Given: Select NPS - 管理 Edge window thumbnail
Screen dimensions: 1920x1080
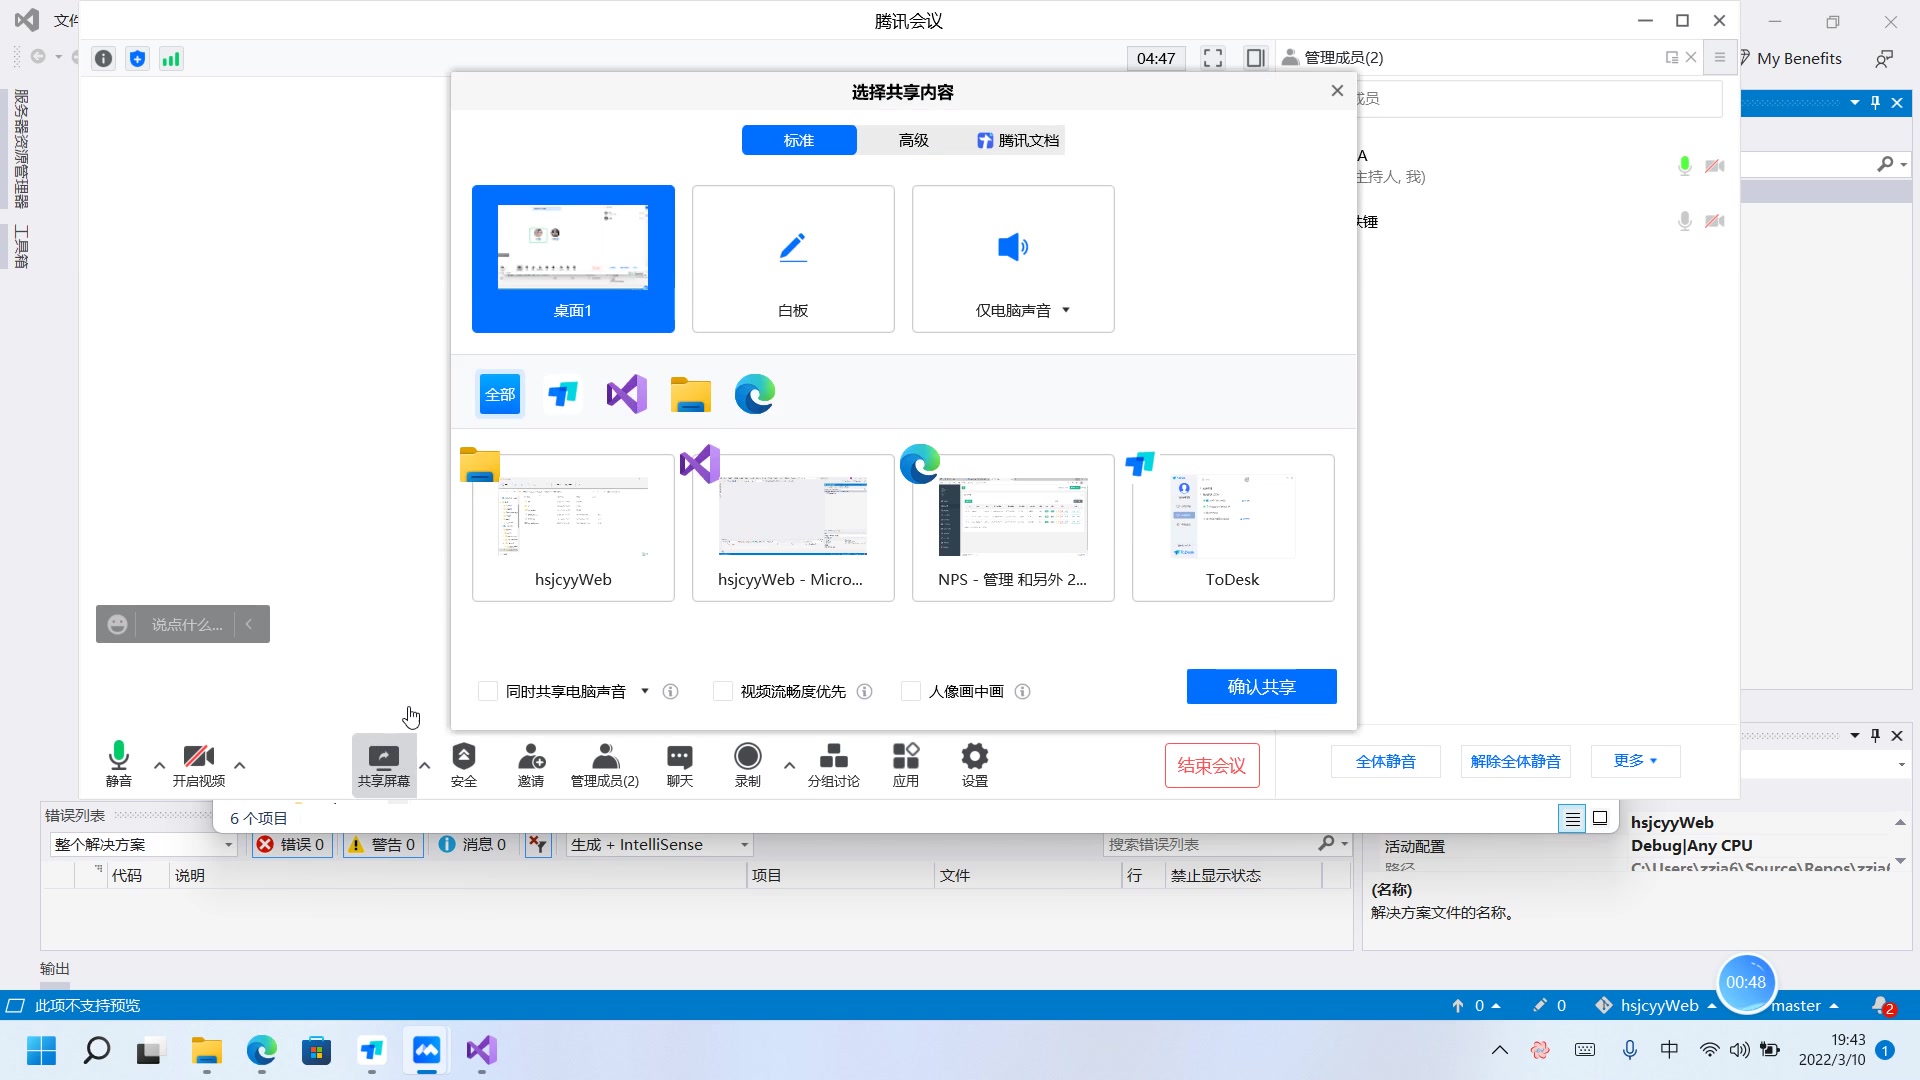Looking at the screenshot, I should (1013, 528).
